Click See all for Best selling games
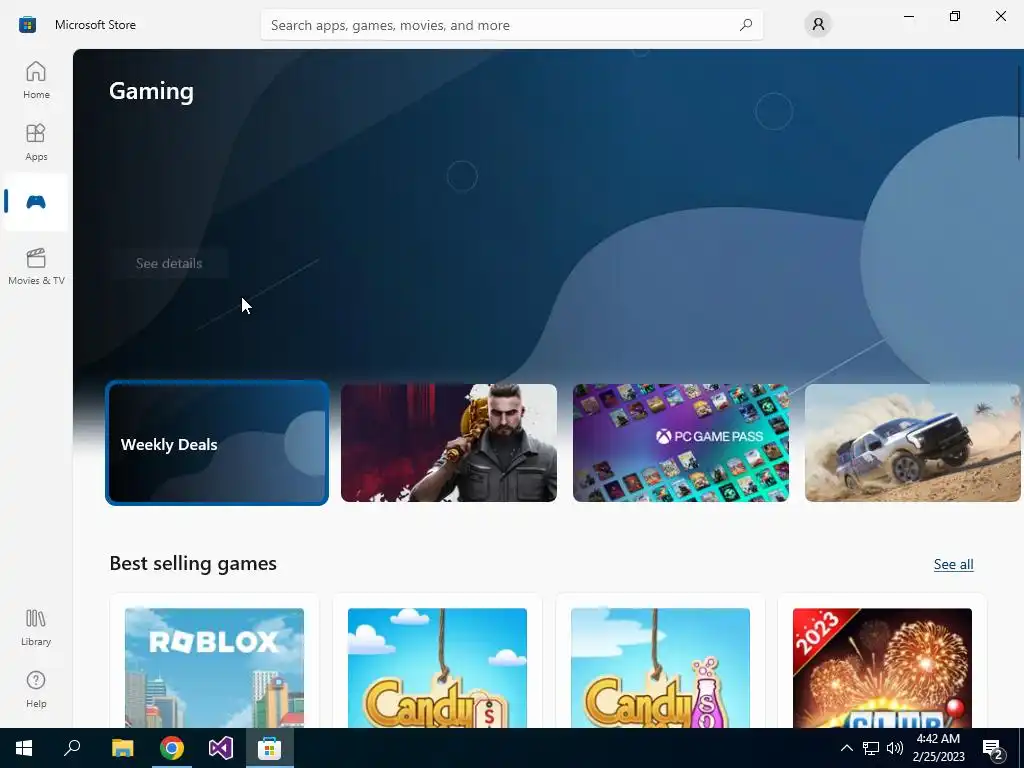 [953, 564]
